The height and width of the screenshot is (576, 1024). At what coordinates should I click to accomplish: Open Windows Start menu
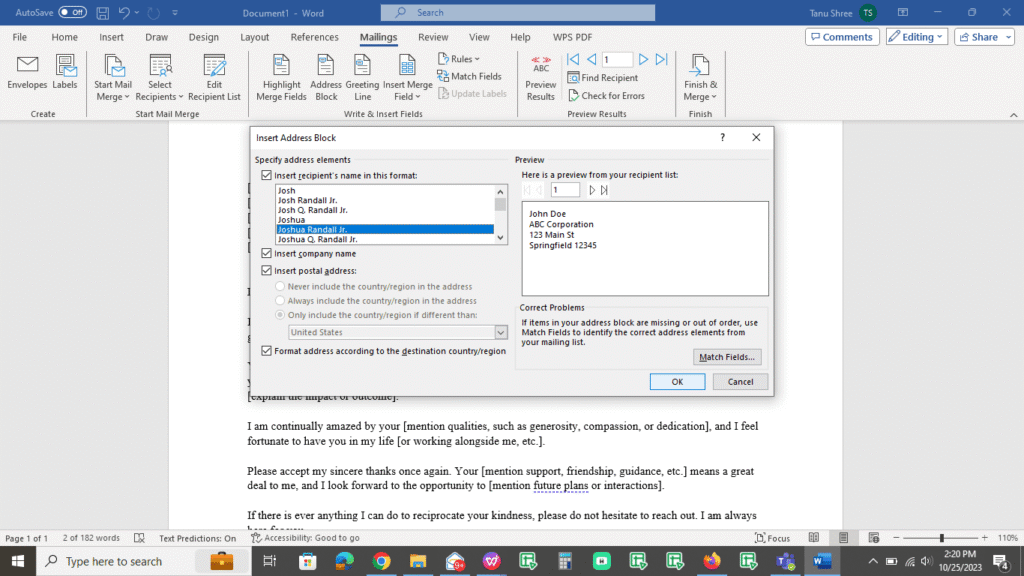coord(18,561)
